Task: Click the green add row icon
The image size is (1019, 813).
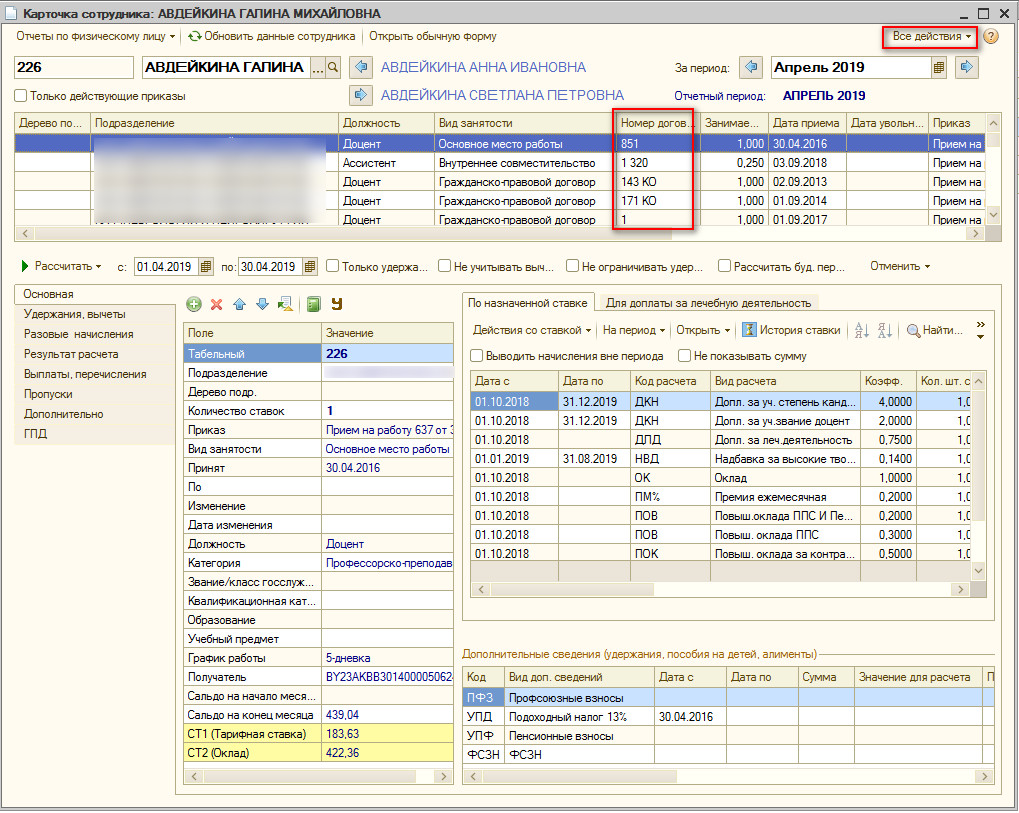Action: [194, 304]
